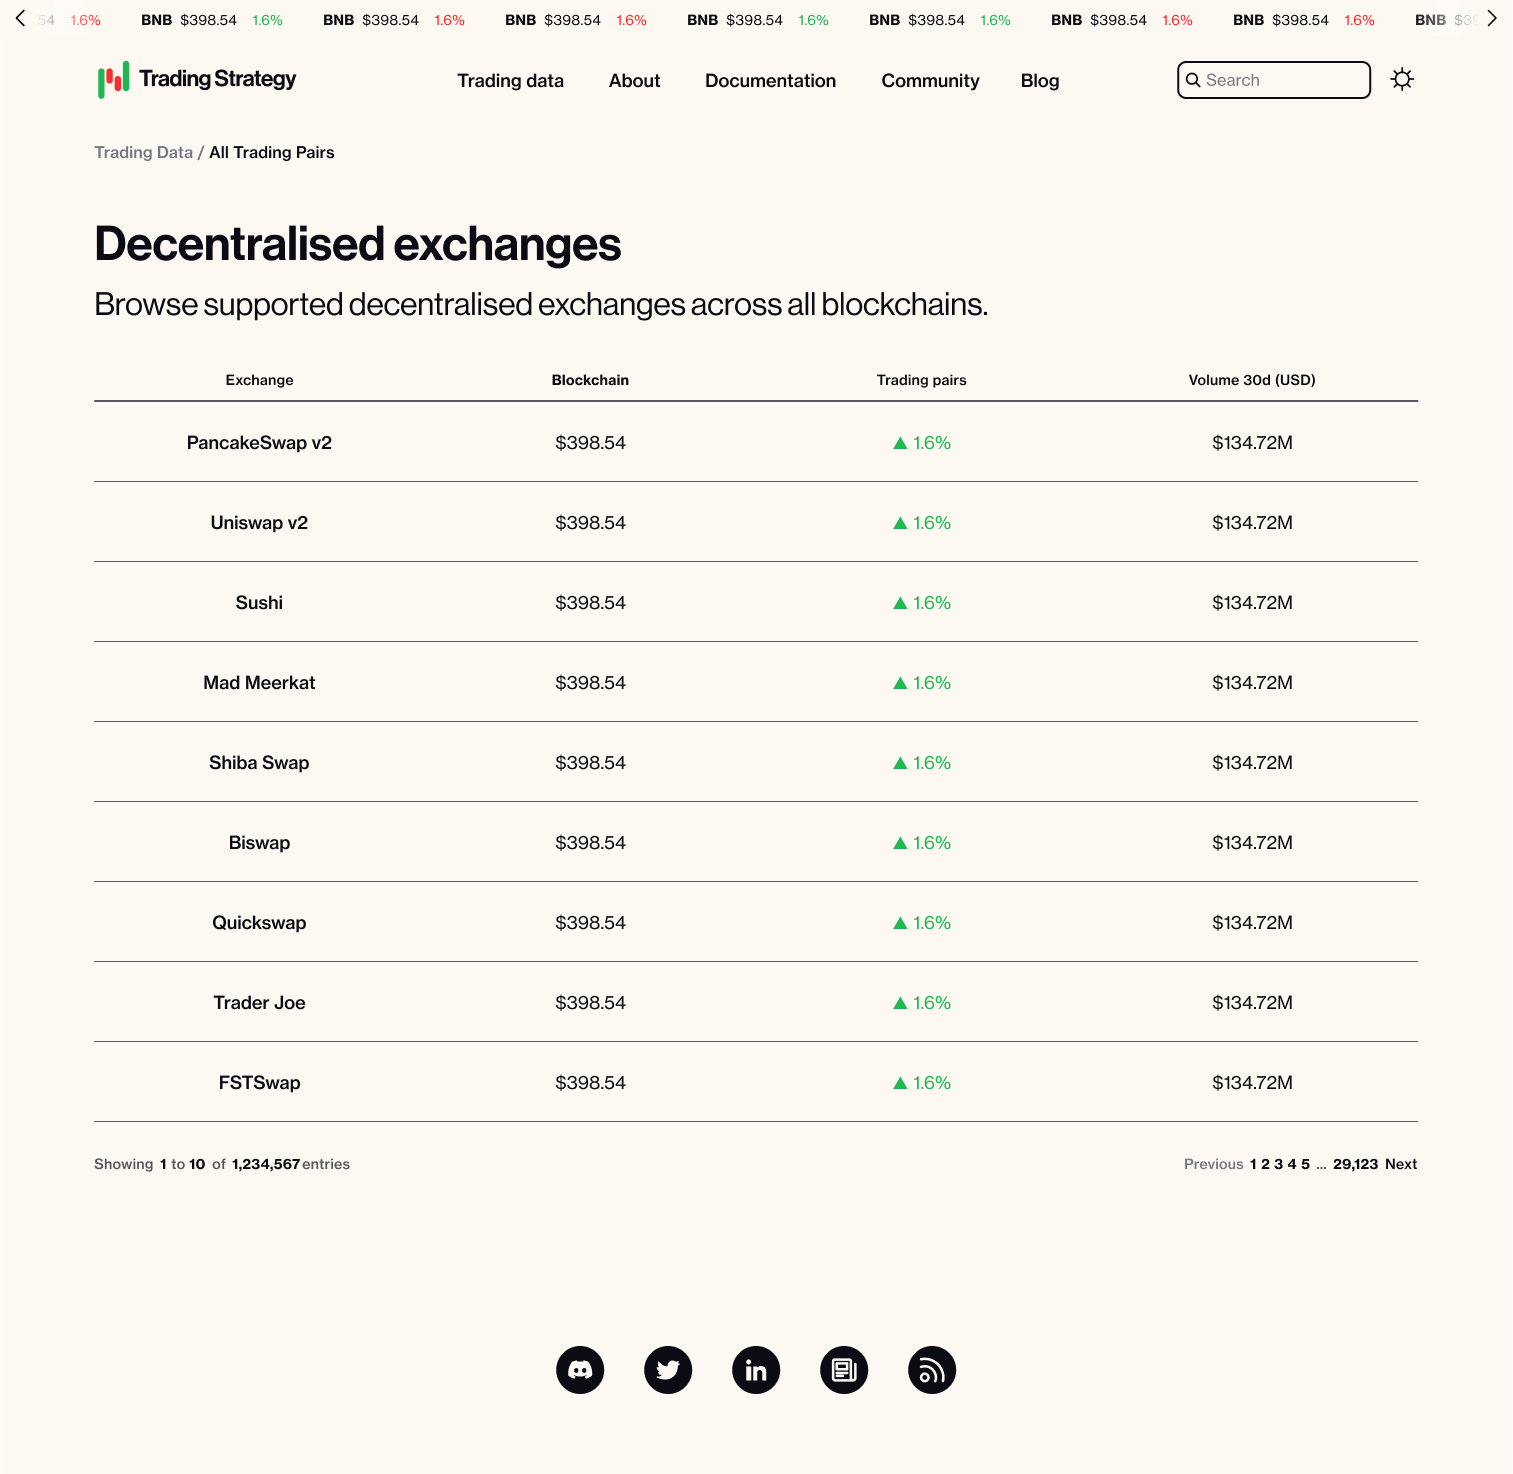This screenshot has width=1513, height=1474.
Task: Select the candlestick chart logo mark
Action: (x=112, y=78)
